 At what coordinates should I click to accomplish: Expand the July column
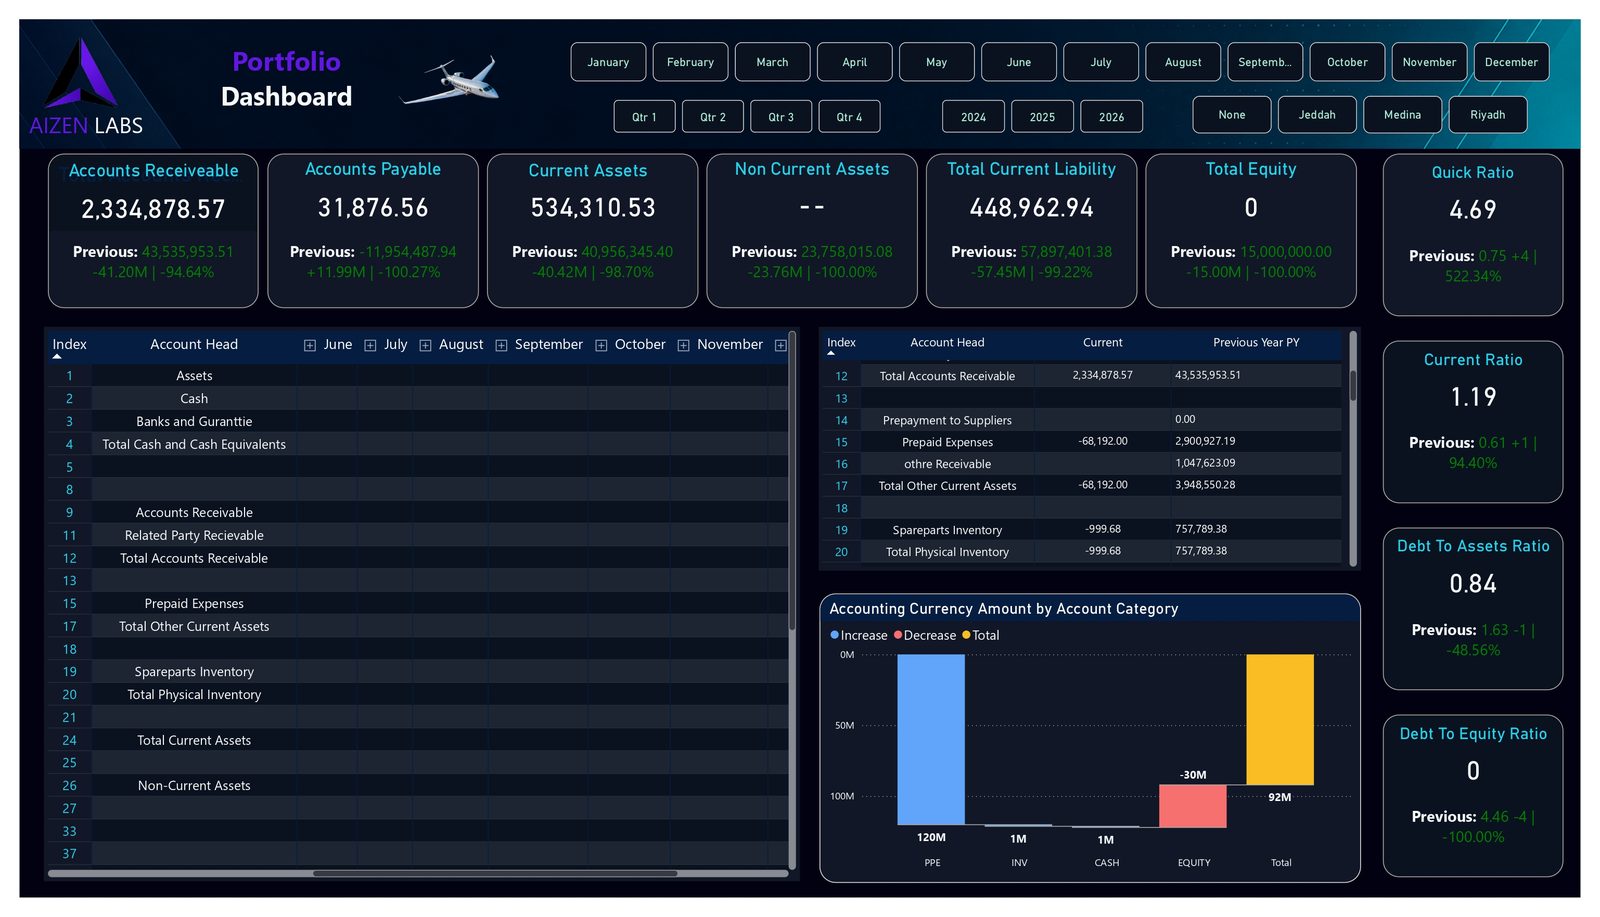370,345
